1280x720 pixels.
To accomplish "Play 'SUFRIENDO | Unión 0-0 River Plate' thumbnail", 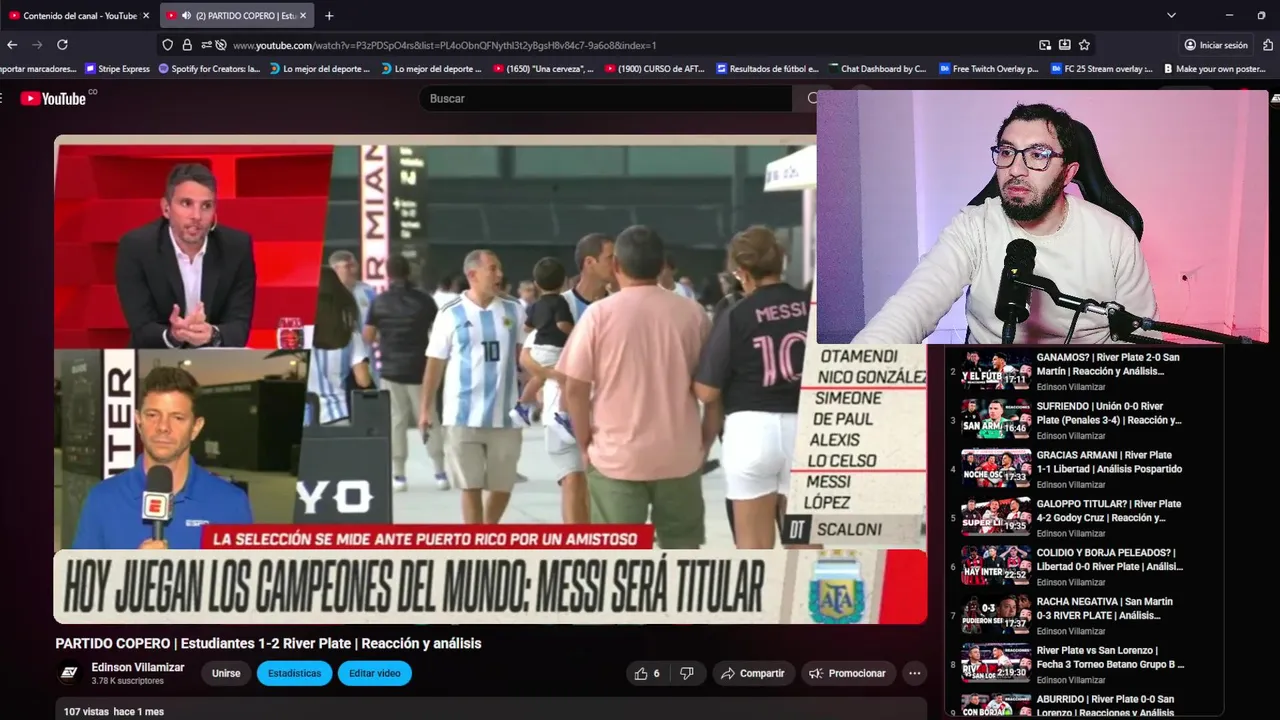I will click(x=996, y=419).
